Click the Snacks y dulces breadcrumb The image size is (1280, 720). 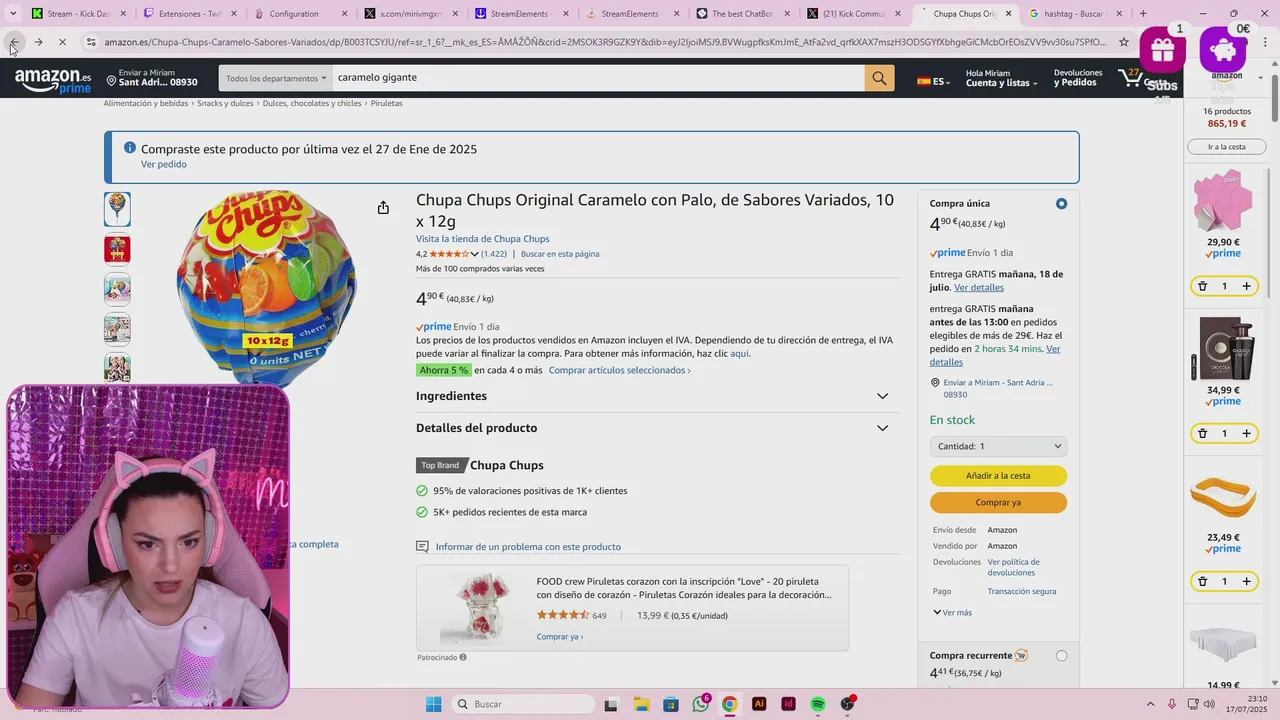click(x=225, y=103)
